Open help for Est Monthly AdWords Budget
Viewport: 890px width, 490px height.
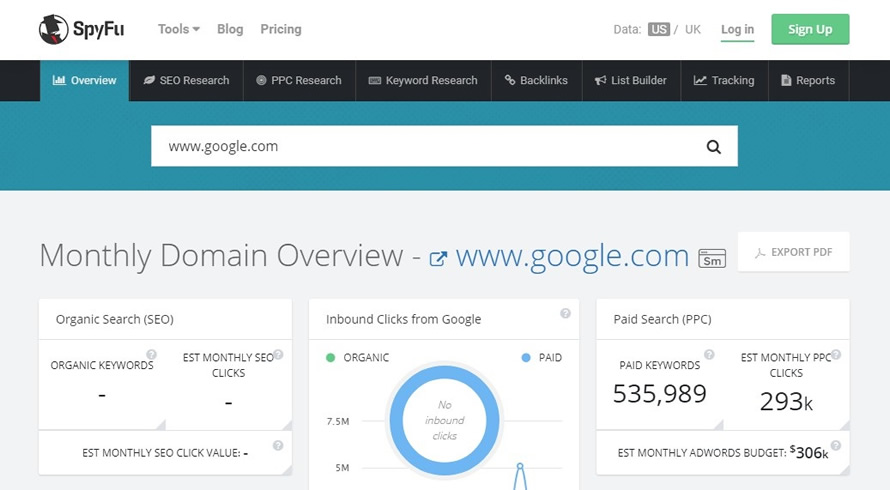pyautogui.click(x=836, y=445)
